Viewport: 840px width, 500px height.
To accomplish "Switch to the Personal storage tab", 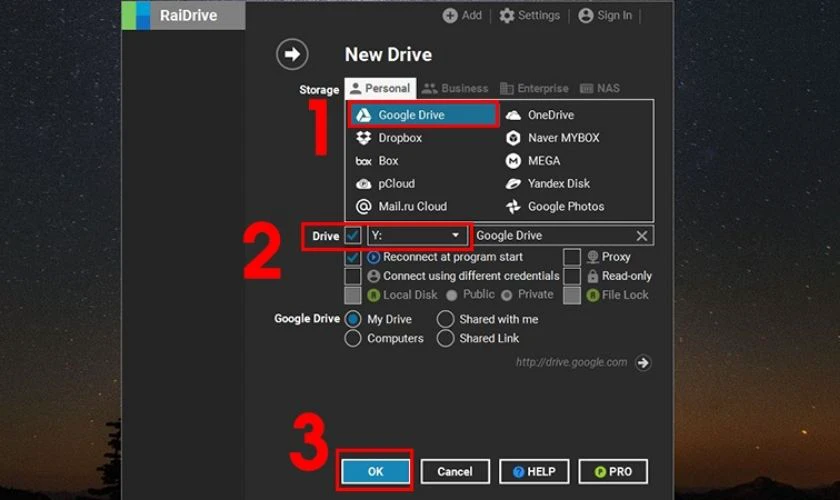I will pyautogui.click(x=380, y=88).
